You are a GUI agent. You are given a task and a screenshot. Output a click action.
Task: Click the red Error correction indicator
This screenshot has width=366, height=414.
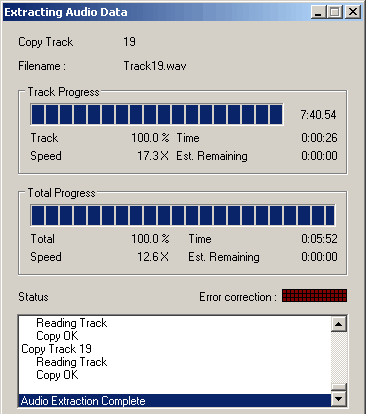[x=314, y=296]
